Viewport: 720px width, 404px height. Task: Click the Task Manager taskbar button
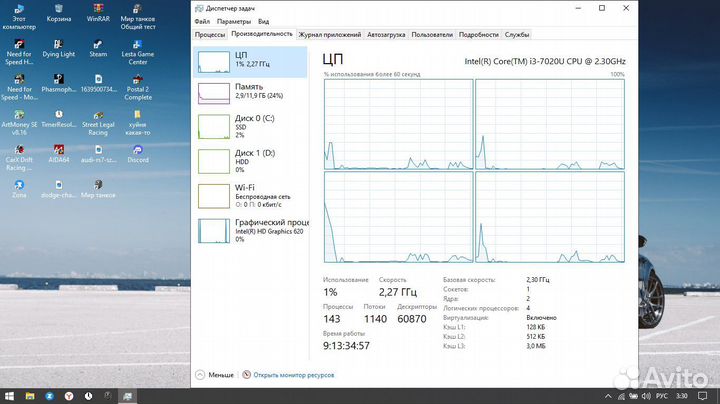(x=127, y=396)
